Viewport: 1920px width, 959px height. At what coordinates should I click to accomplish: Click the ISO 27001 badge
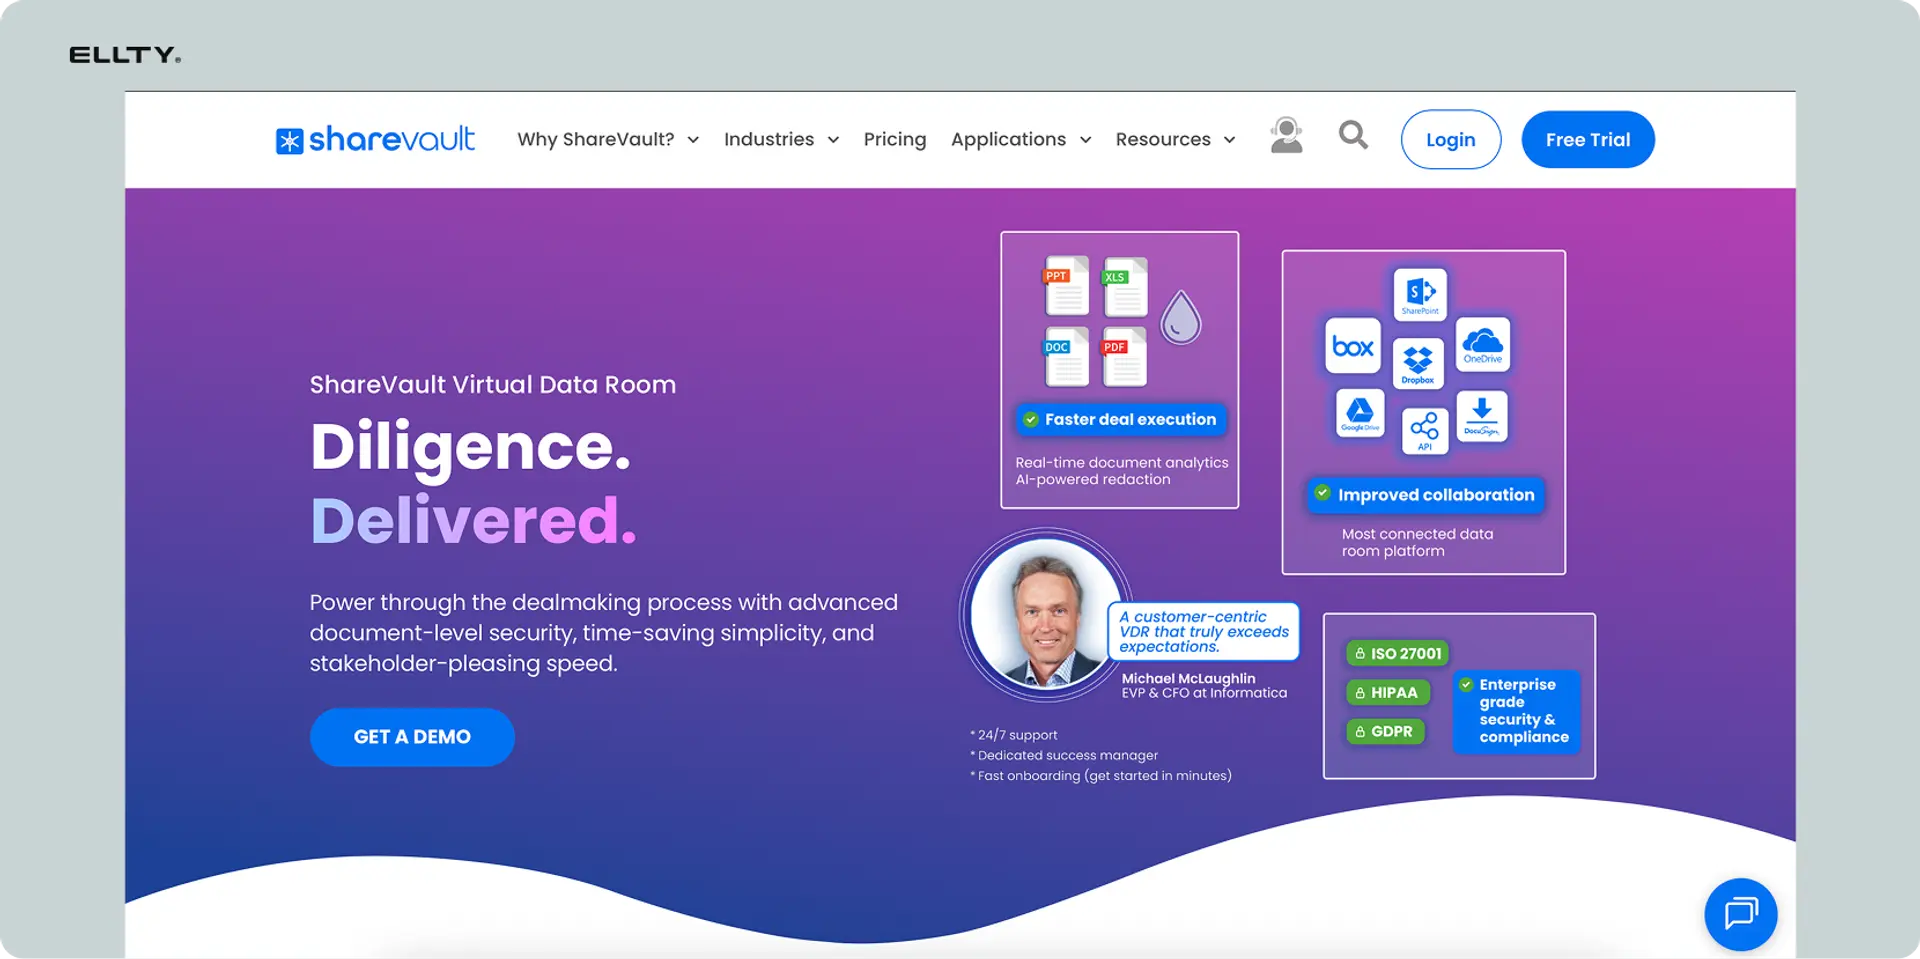click(x=1397, y=653)
